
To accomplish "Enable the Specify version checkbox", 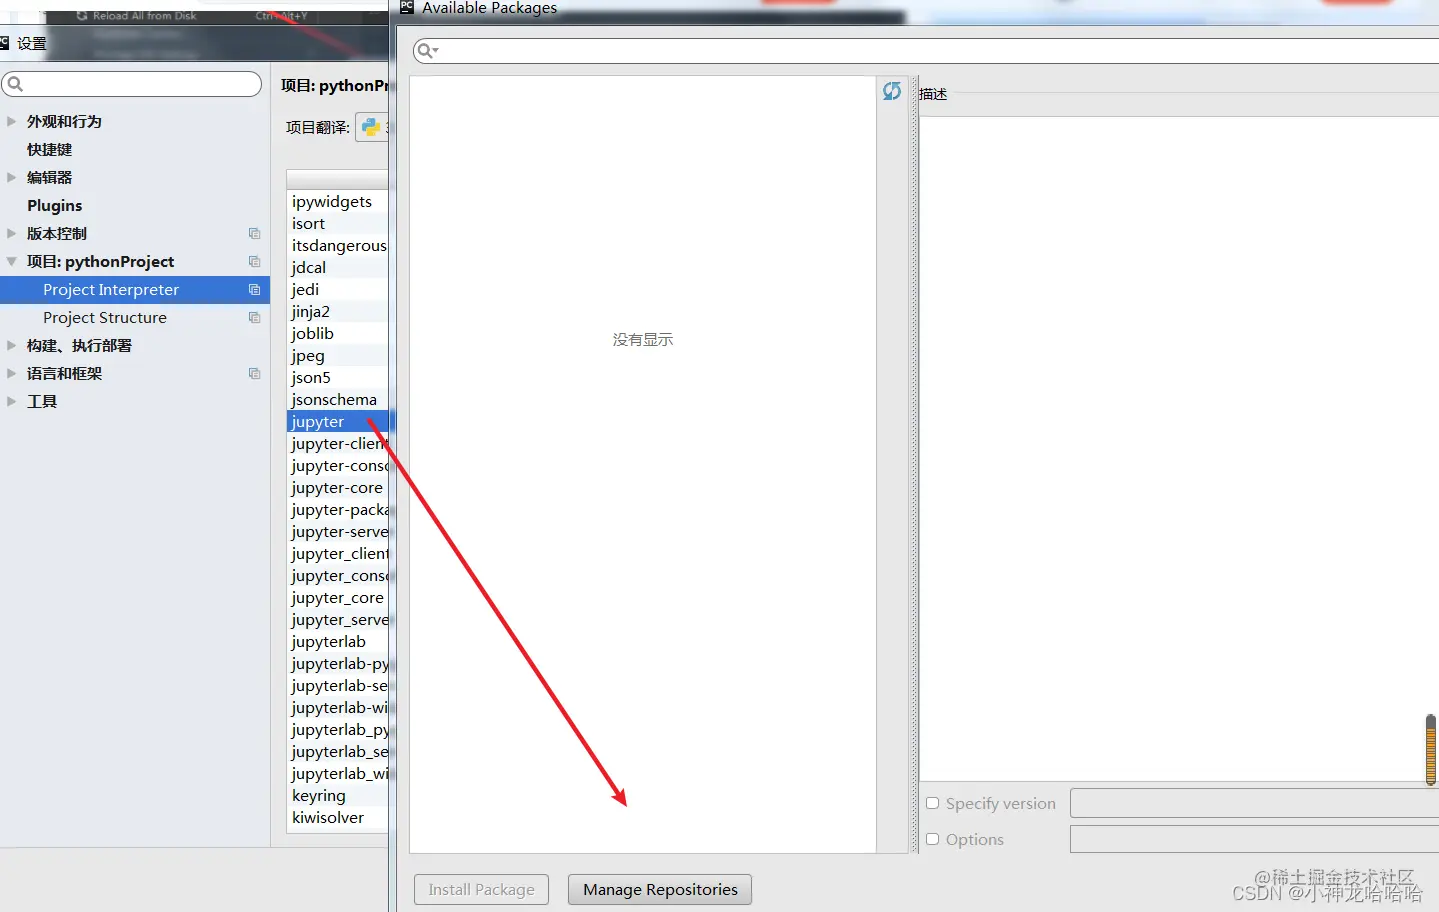I will (x=932, y=803).
